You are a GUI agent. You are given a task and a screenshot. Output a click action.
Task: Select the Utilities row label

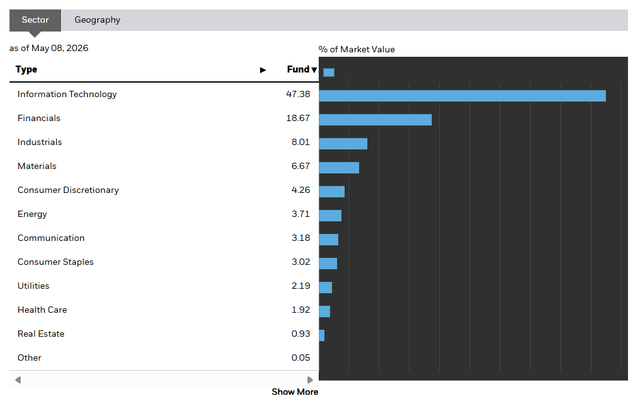click(x=33, y=286)
